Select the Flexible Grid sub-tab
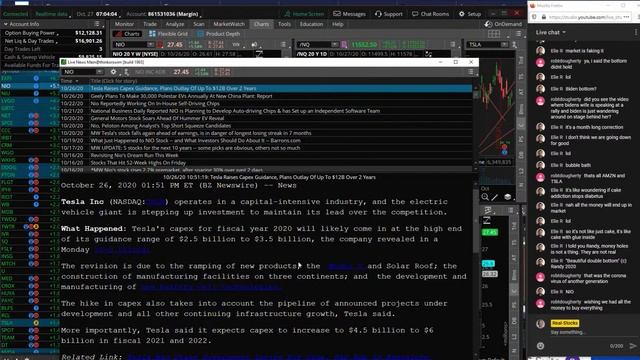640x360 pixels. click(x=168, y=34)
